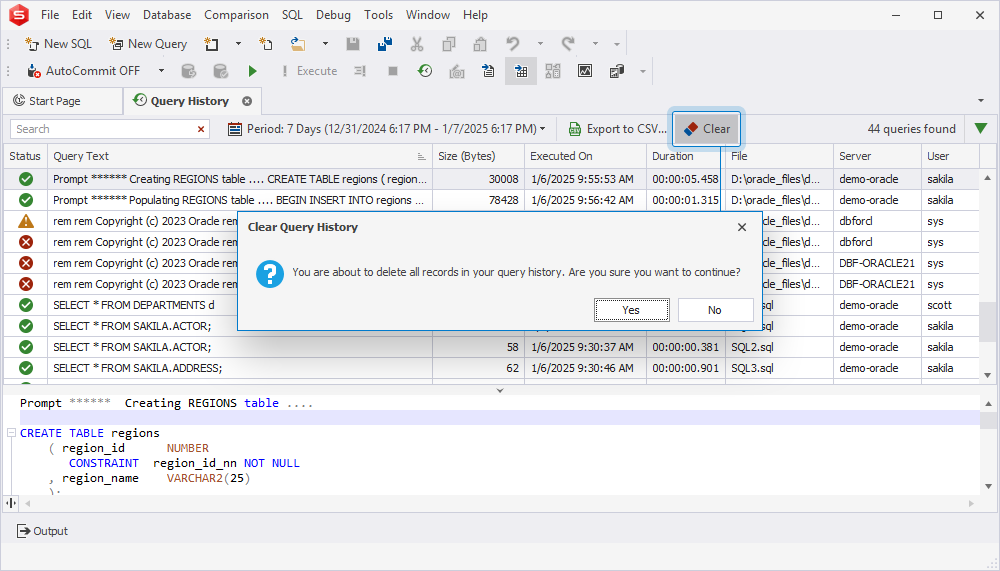
Task: Click the Stop execution square icon
Action: click(x=393, y=71)
